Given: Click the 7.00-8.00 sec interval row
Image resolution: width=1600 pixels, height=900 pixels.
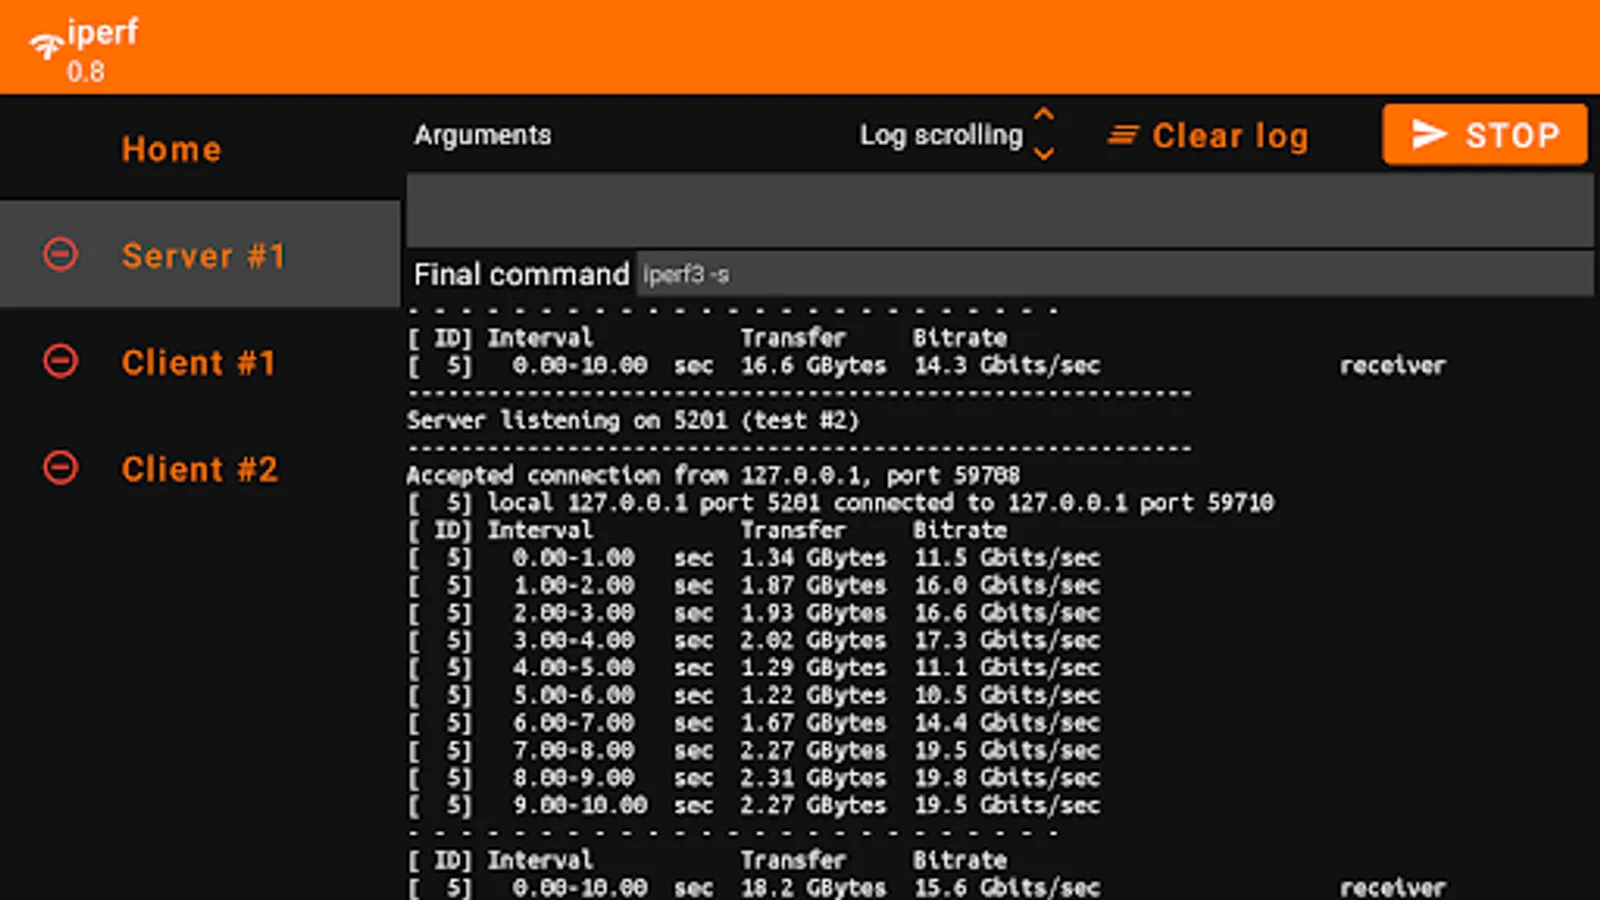Looking at the screenshot, I should click(754, 750).
